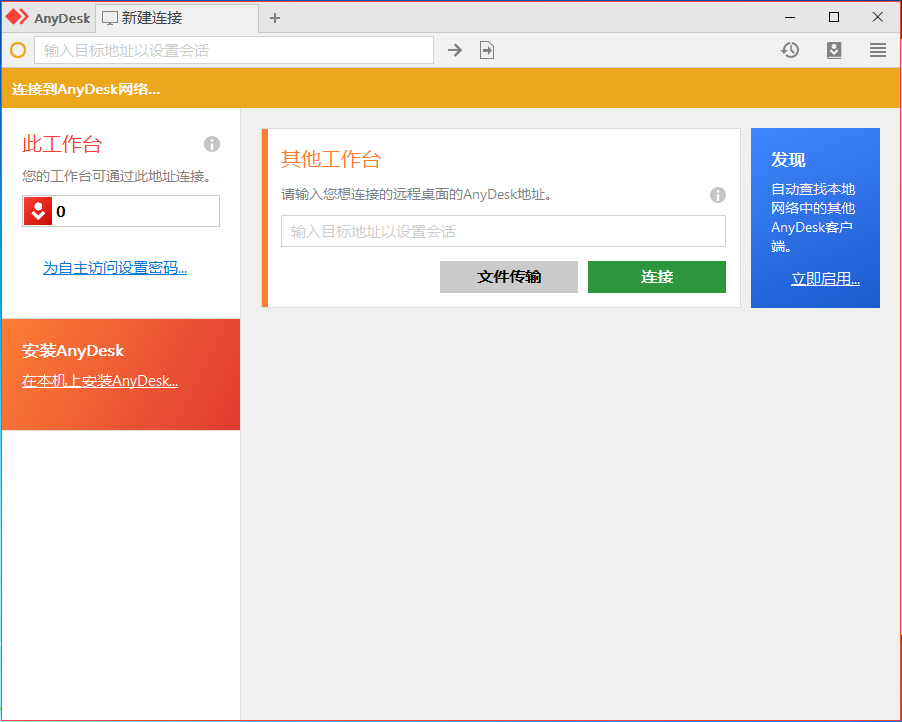The image size is (902, 722).
Task: Open session history with the clock icon
Action: click(x=789, y=49)
